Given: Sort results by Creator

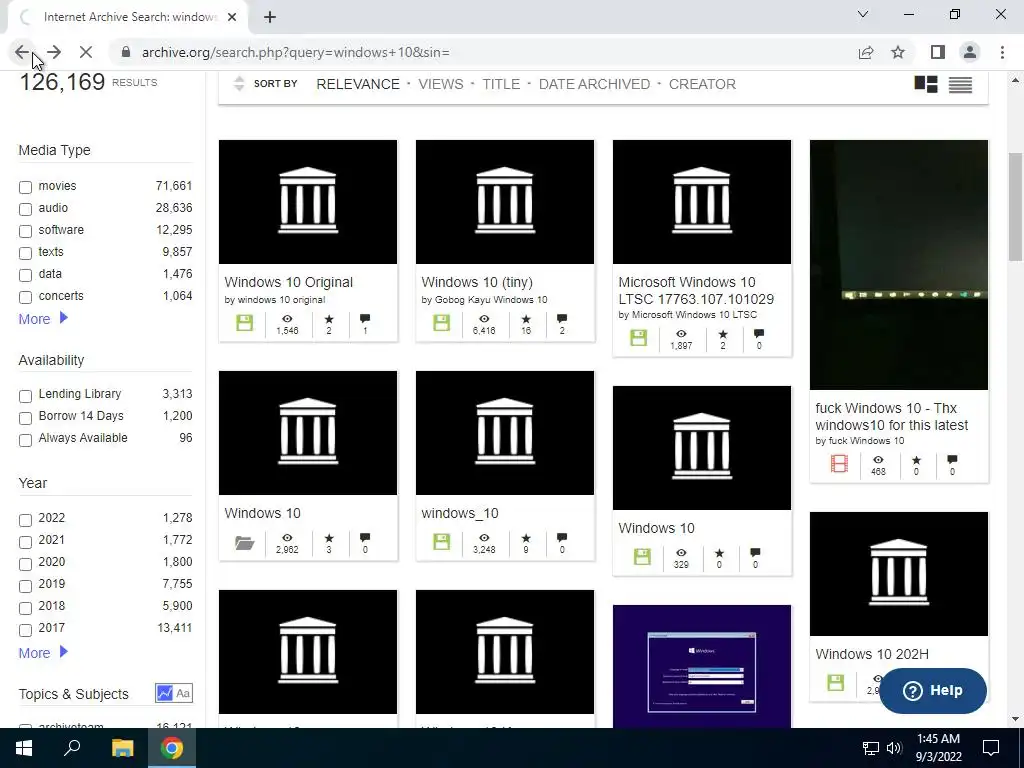Looking at the screenshot, I should pyautogui.click(x=702, y=84).
